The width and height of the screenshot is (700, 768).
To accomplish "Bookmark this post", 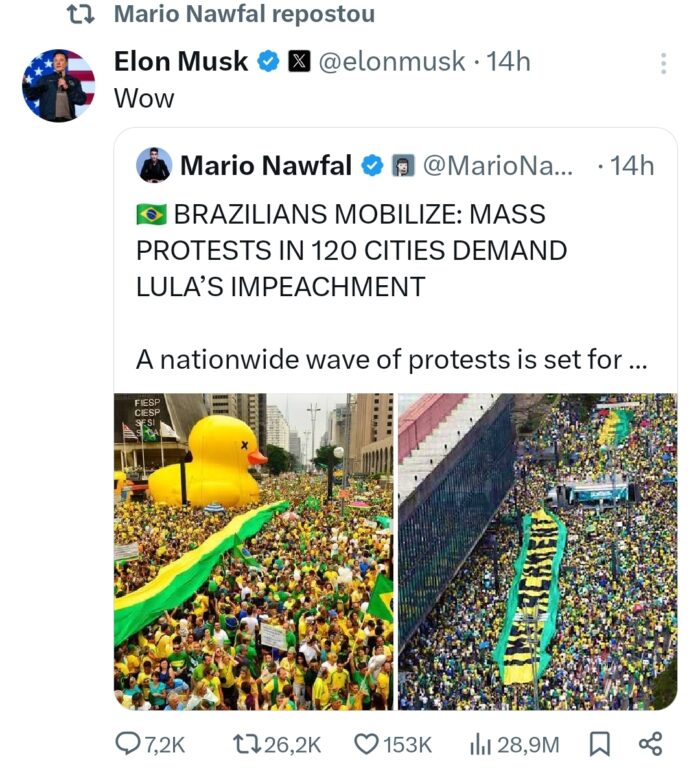I will click(x=600, y=743).
